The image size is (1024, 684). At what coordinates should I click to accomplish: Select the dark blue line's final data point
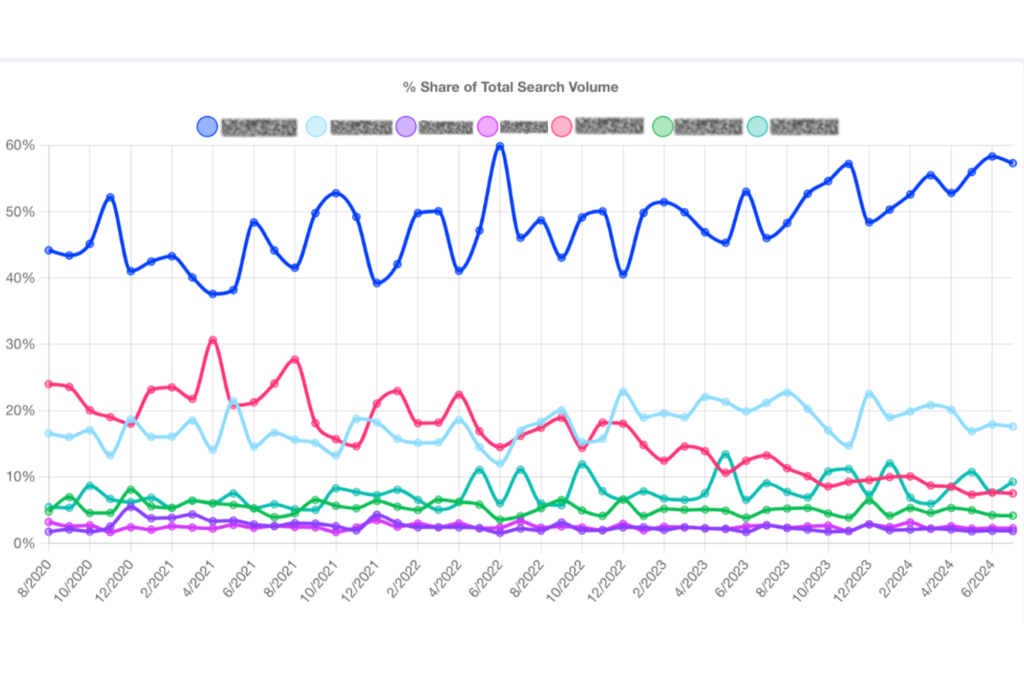1013,163
